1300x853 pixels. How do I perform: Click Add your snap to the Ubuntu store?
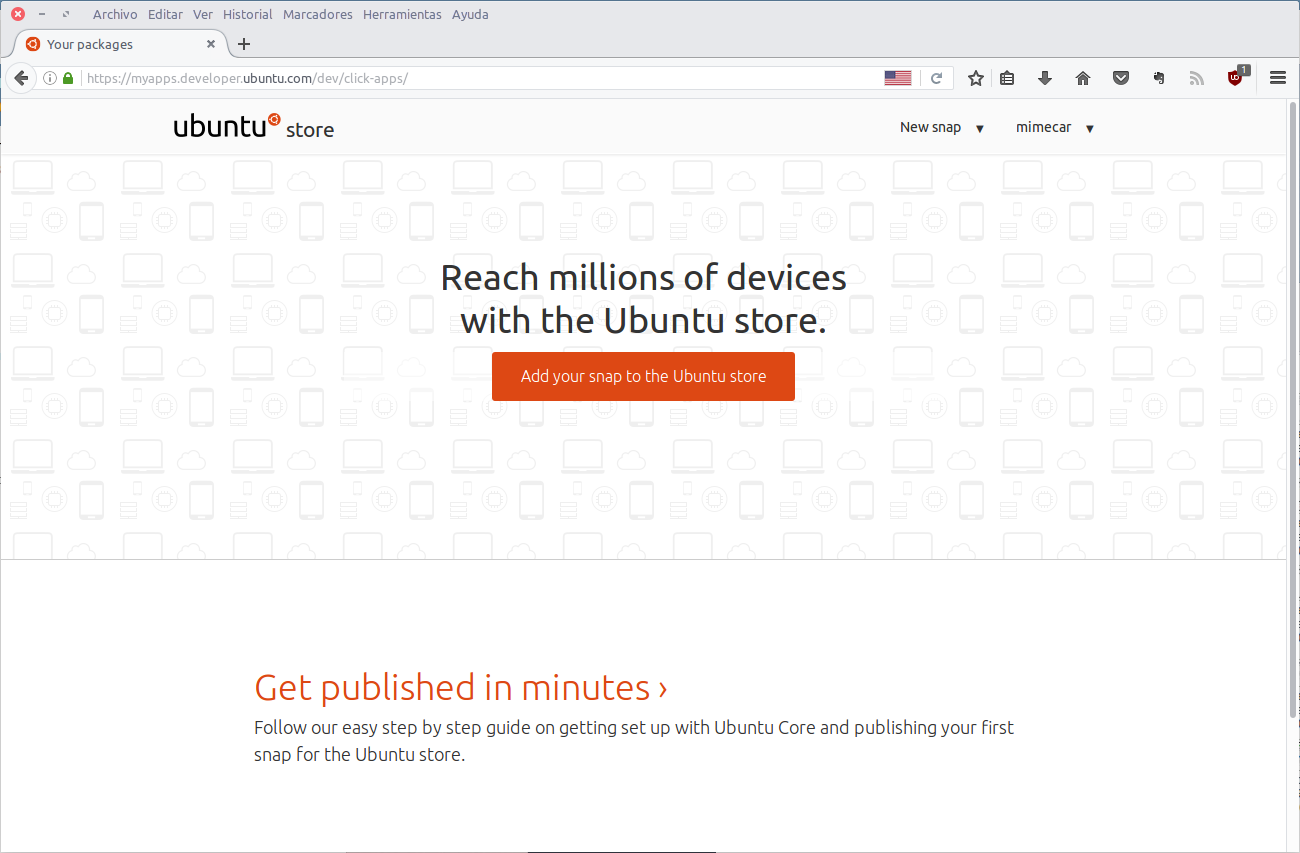coord(643,376)
